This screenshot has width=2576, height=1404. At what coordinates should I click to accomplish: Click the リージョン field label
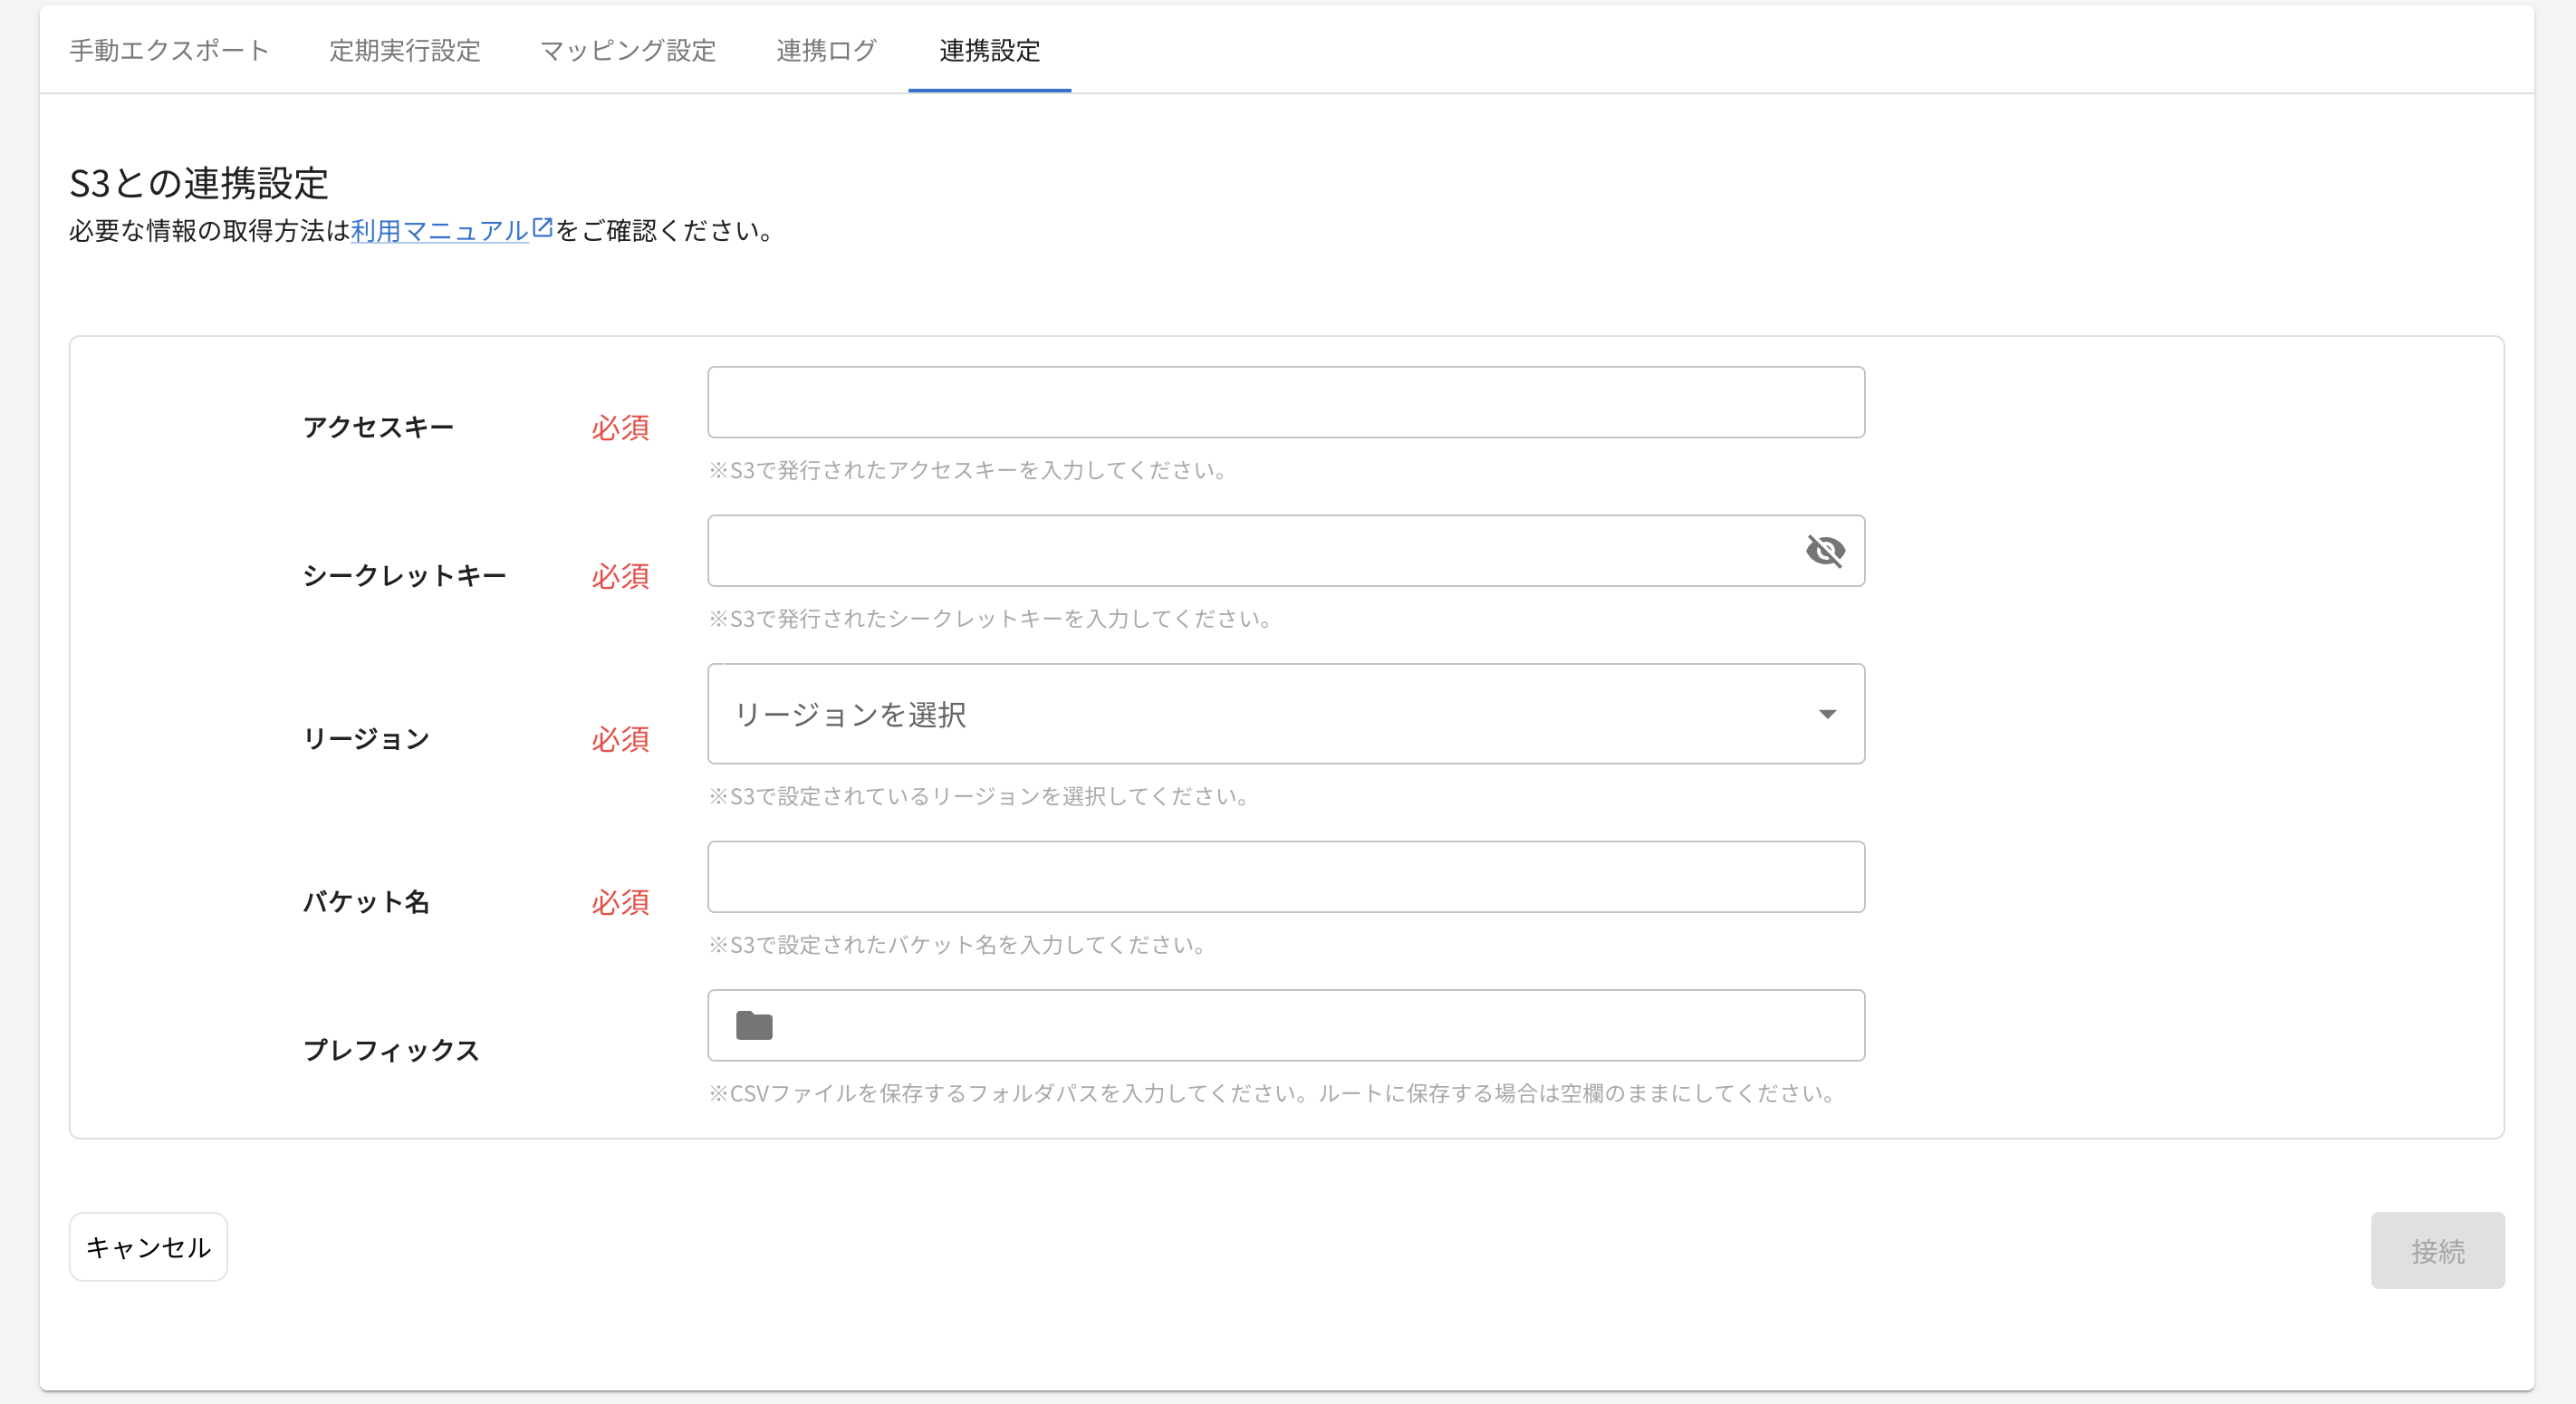pyautogui.click(x=366, y=739)
